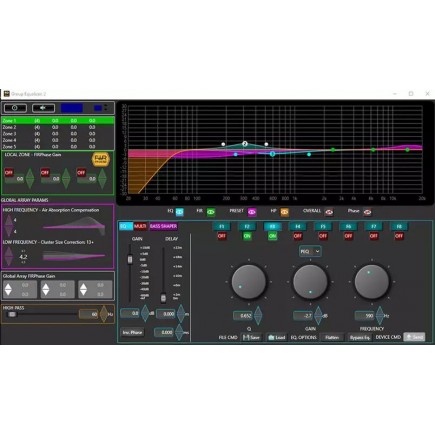Click the Q rotary knob

coord(249,282)
